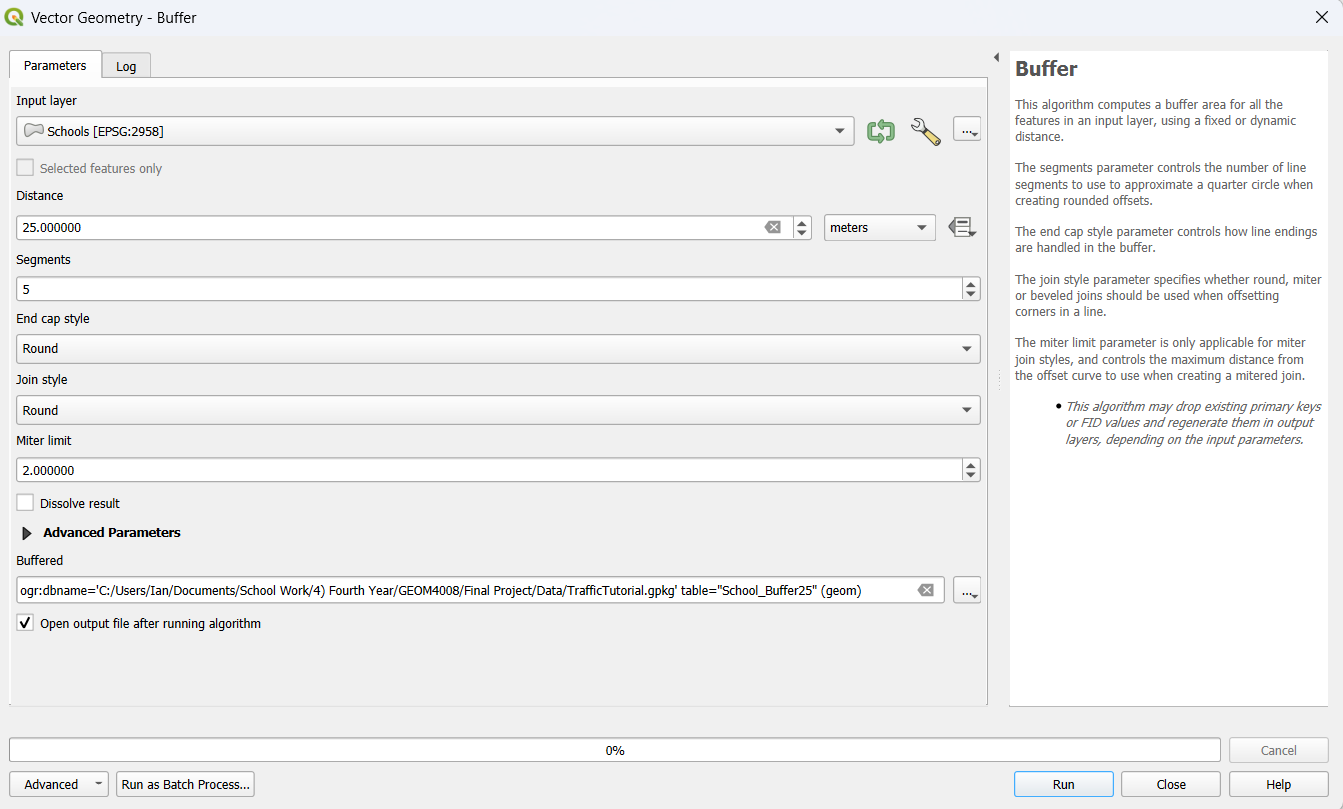Open the End cap style dropdown

click(x=497, y=349)
